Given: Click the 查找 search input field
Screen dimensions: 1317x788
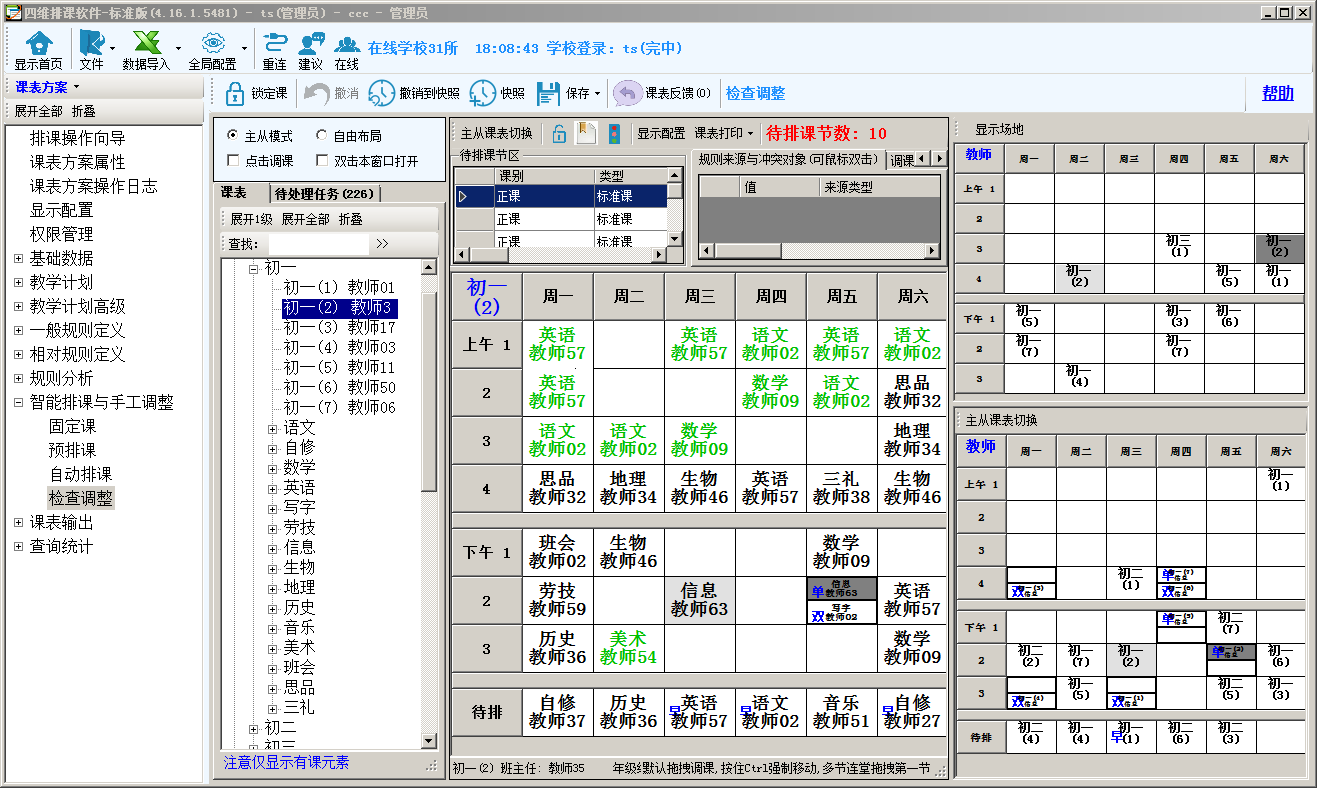Looking at the screenshot, I should pyautogui.click(x=318, y=243).
